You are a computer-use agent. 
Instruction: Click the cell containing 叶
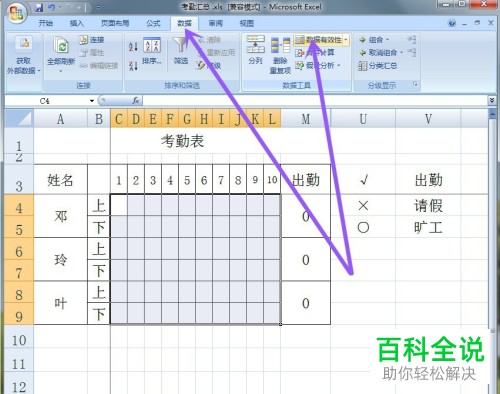[60, 303]
